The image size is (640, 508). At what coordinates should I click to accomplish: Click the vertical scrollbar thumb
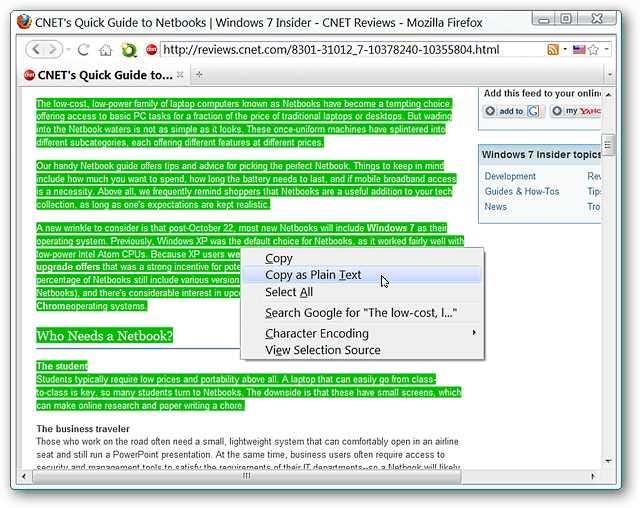coord(608,145)
